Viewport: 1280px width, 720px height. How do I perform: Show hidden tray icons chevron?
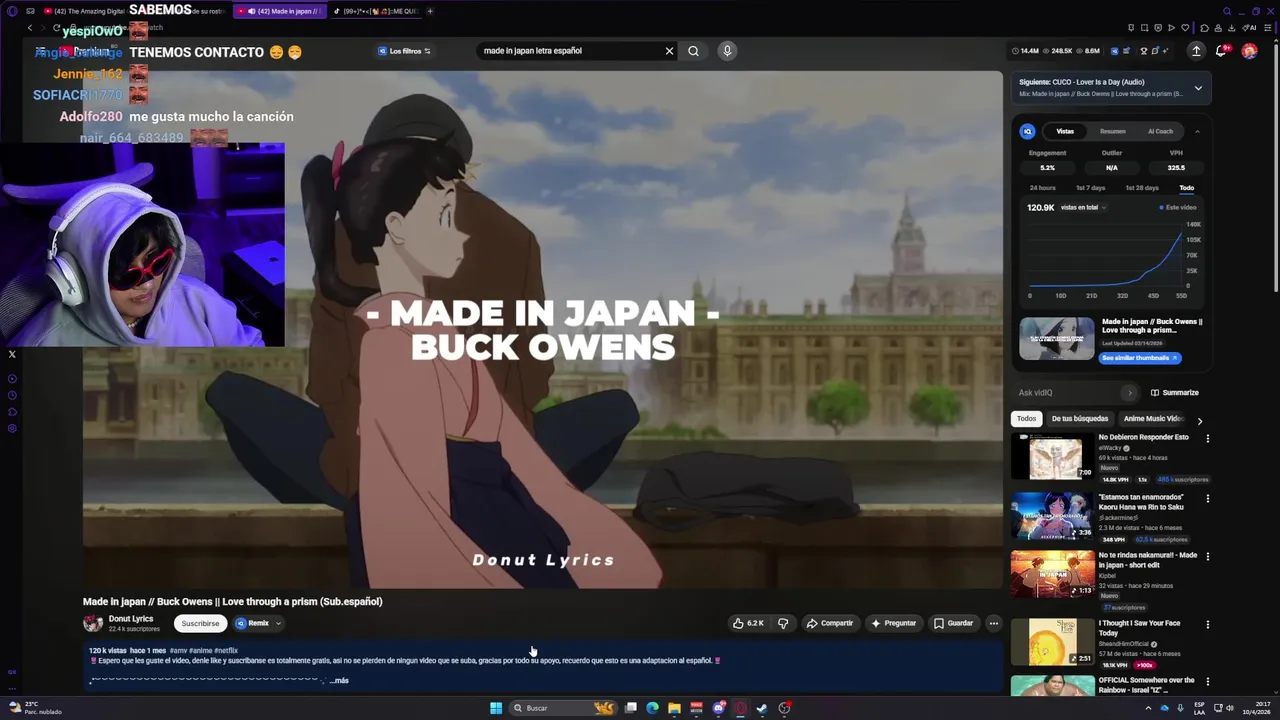[1148, 708]
